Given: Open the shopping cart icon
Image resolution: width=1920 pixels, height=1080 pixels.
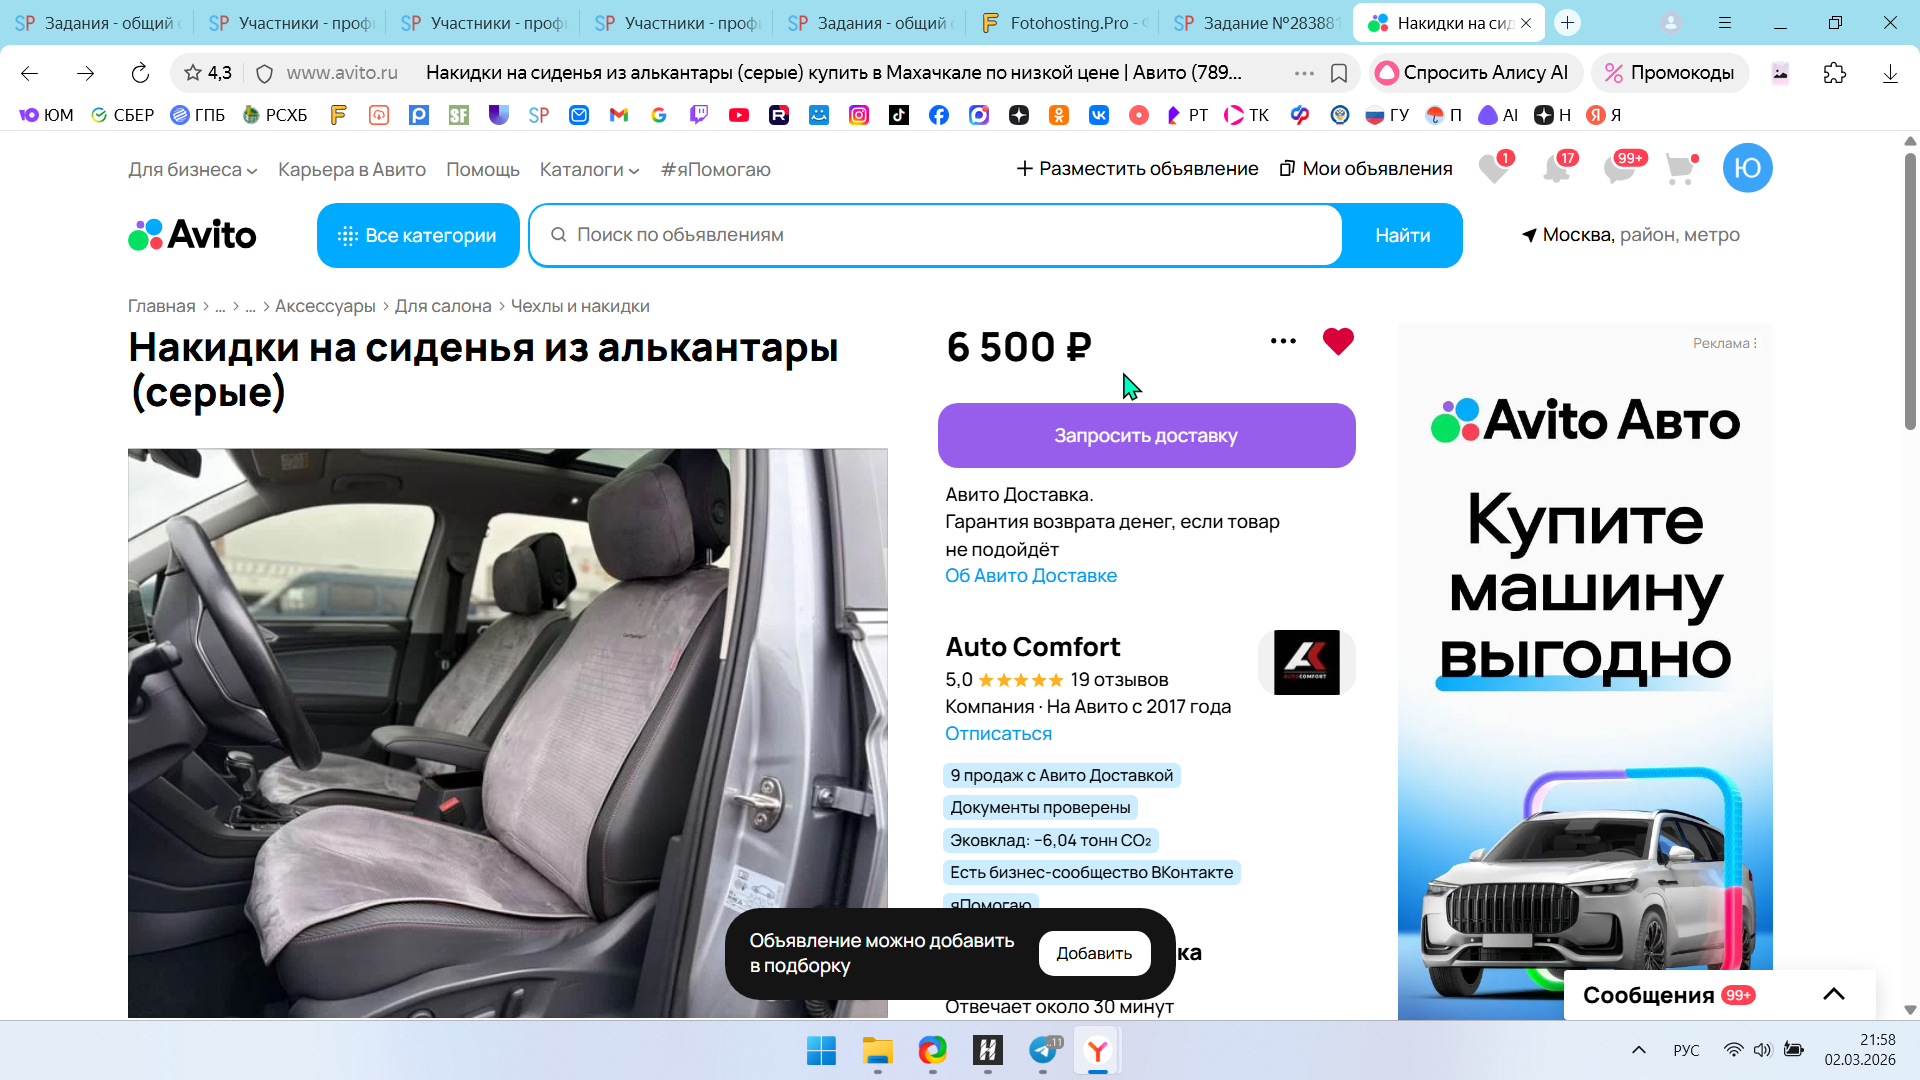Looking at the screenshot, I should [1681, 169].
